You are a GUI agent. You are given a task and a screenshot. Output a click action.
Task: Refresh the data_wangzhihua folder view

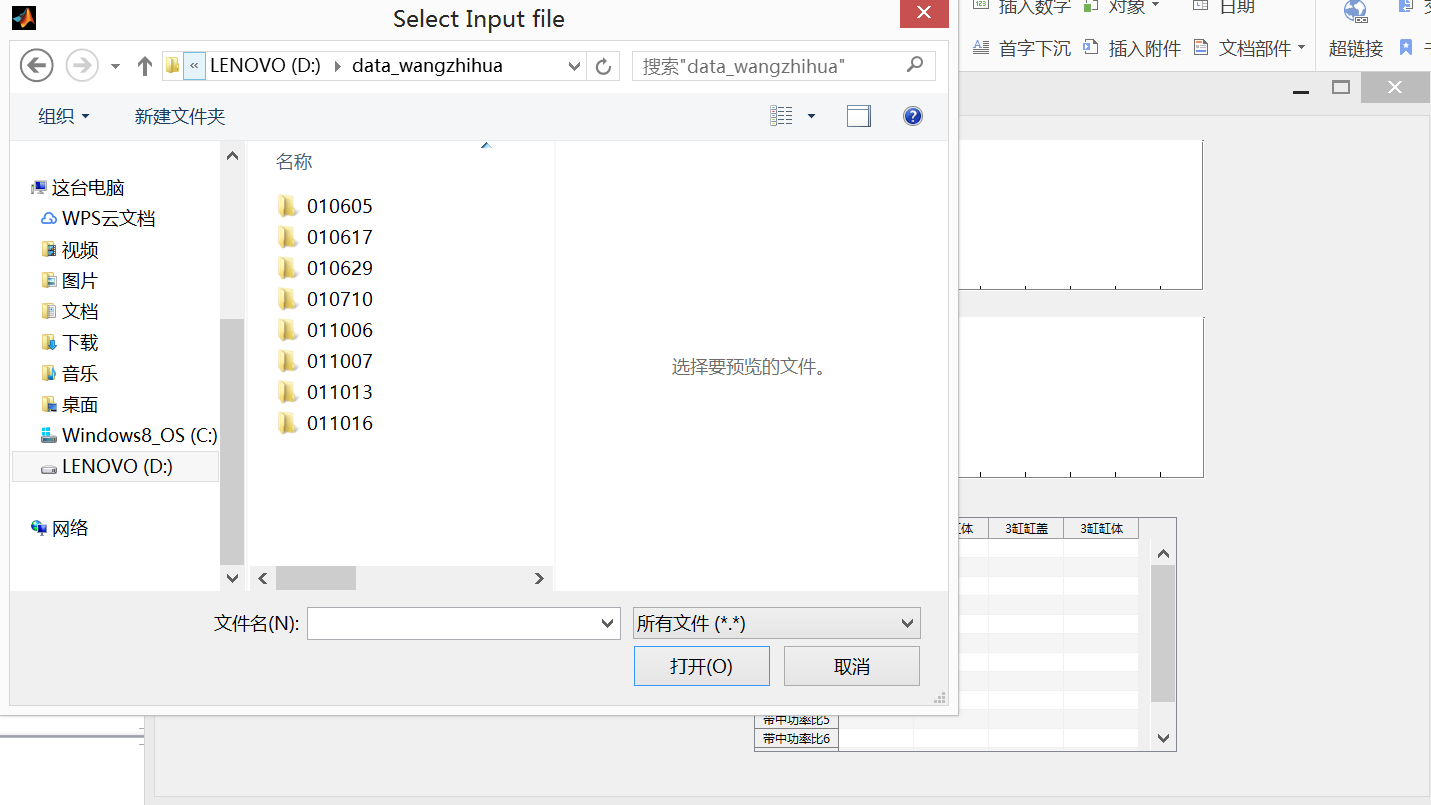click(603, 66)
